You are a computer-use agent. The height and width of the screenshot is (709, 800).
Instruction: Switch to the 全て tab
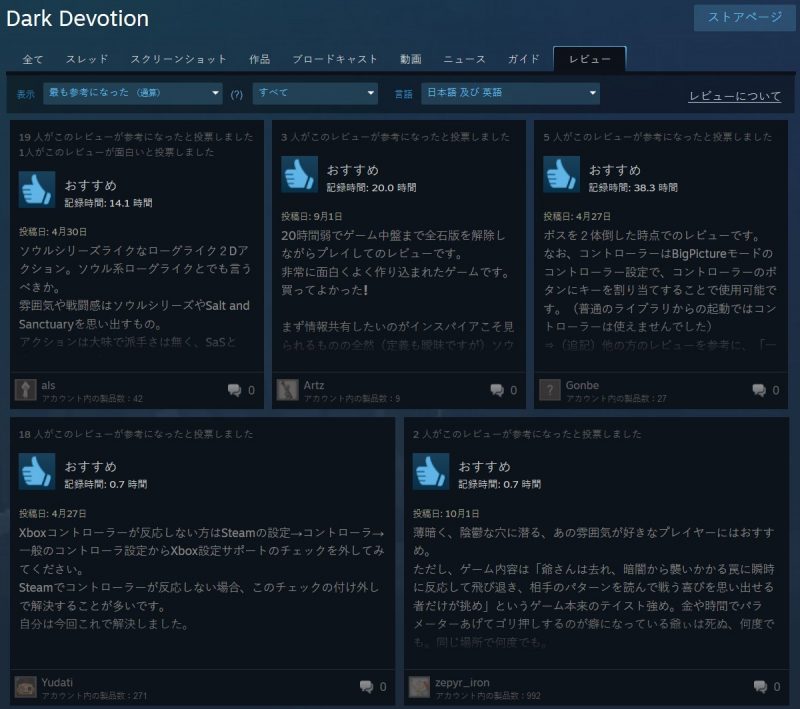33,59
